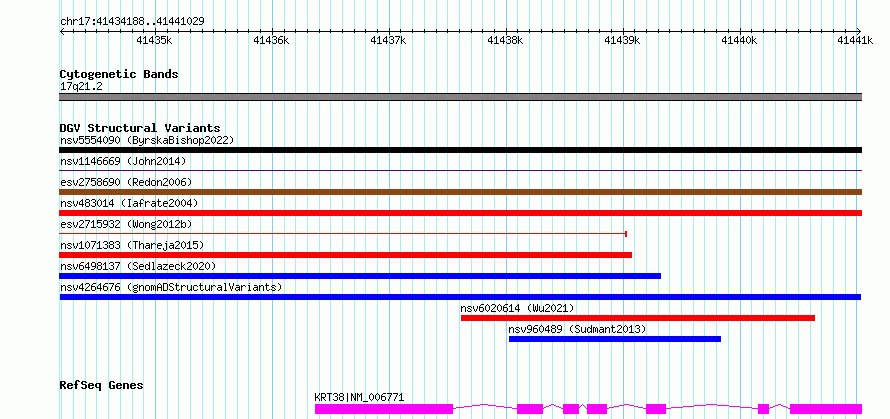This screenshot has height=419, width=890.
Task: Click the first large KRT38 exon block
Action: (x=384, y=409)
